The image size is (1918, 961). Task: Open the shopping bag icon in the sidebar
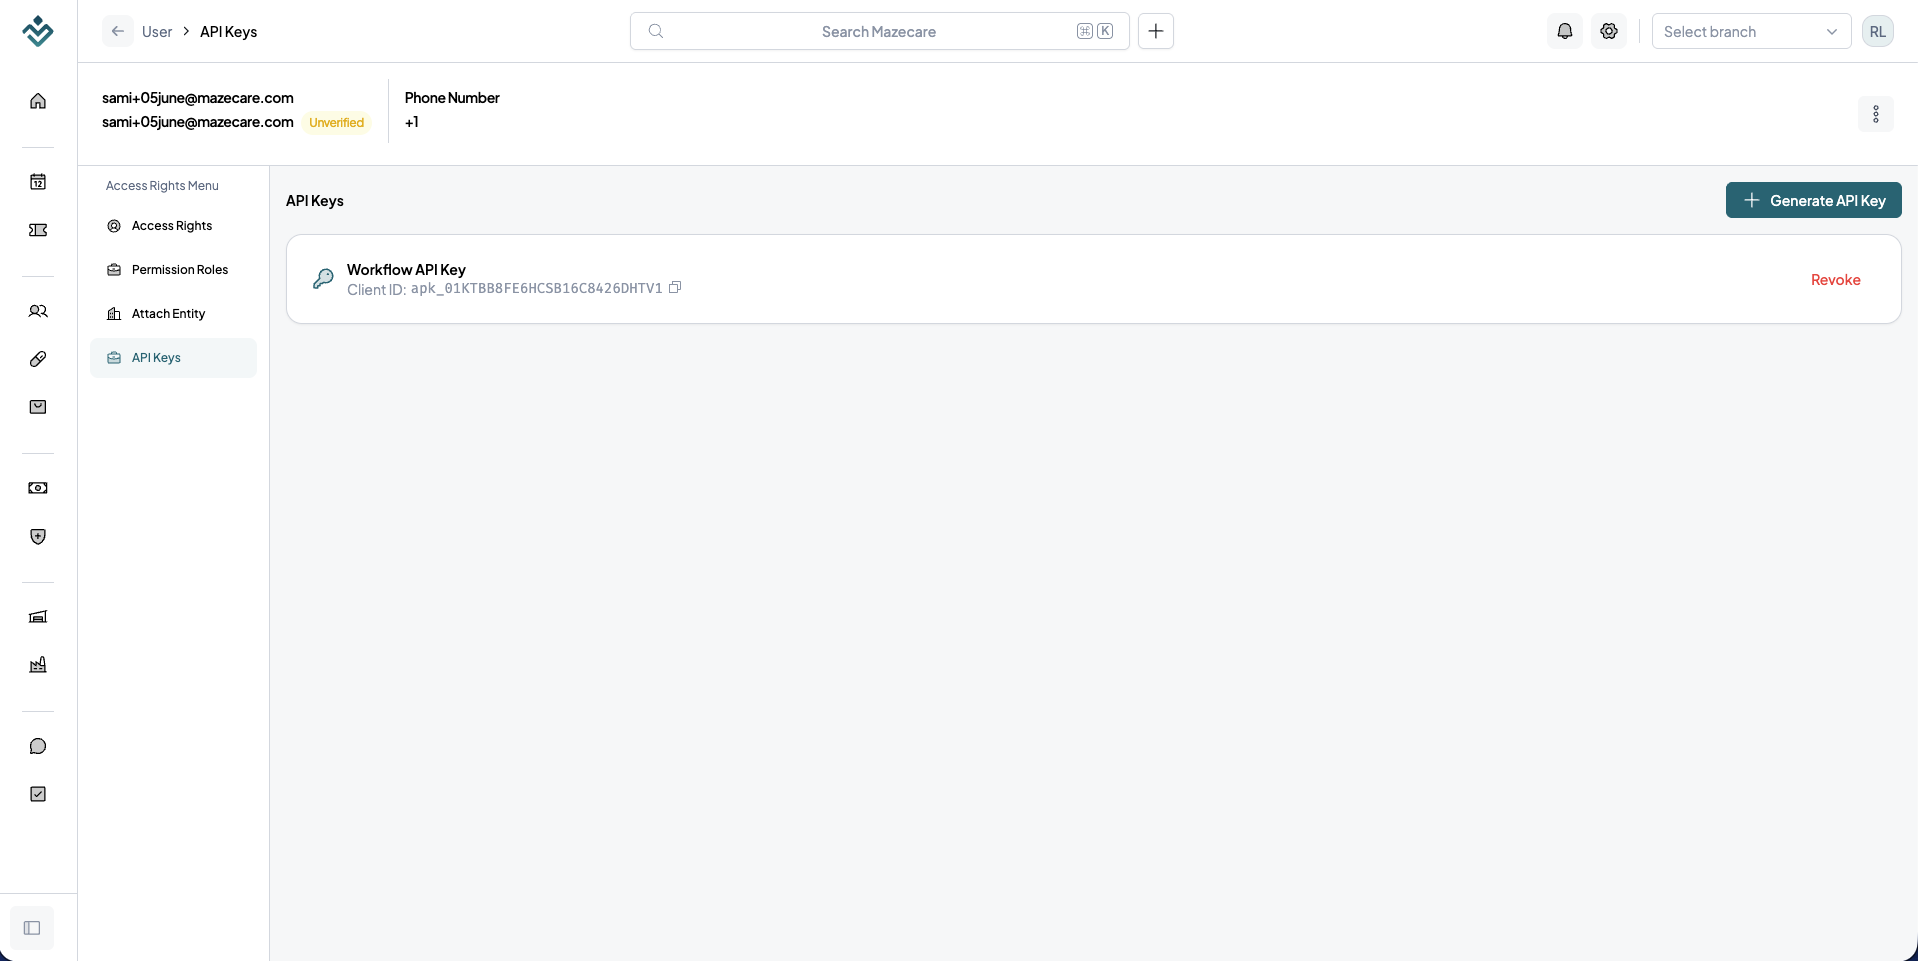(x=38, y=407)
